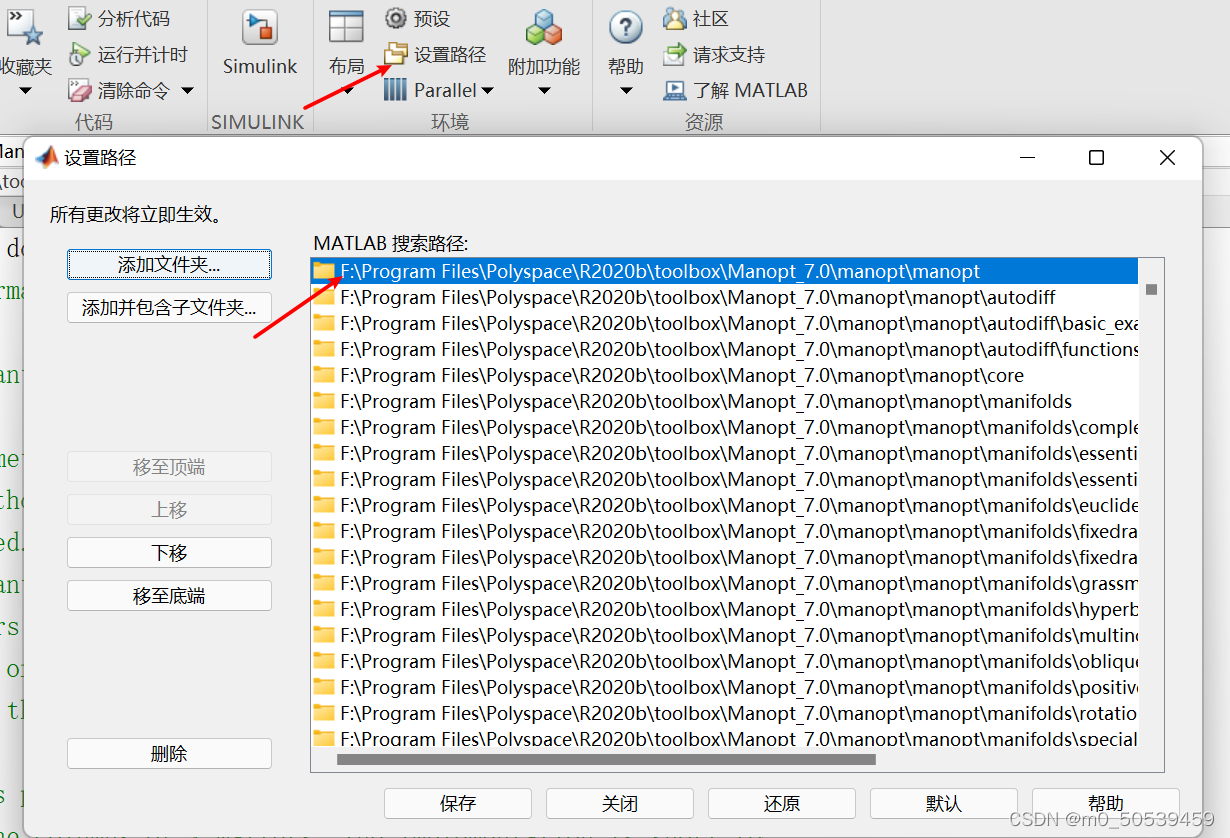Expand the Help (帮助) dropdown arrow

tap(626, 91)
